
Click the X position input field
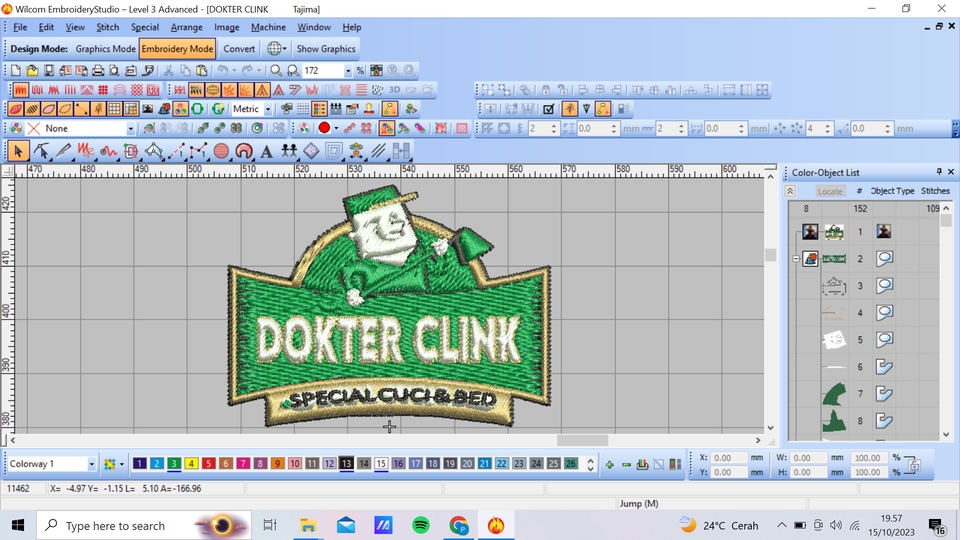[x=729, y=457]
